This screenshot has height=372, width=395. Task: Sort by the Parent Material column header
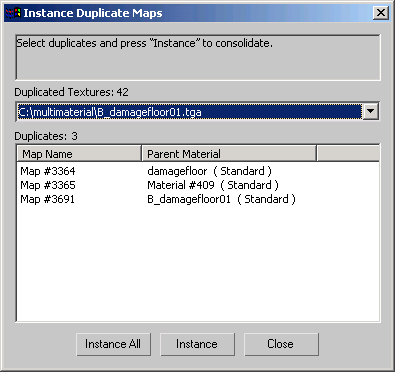tap(229, 154)
